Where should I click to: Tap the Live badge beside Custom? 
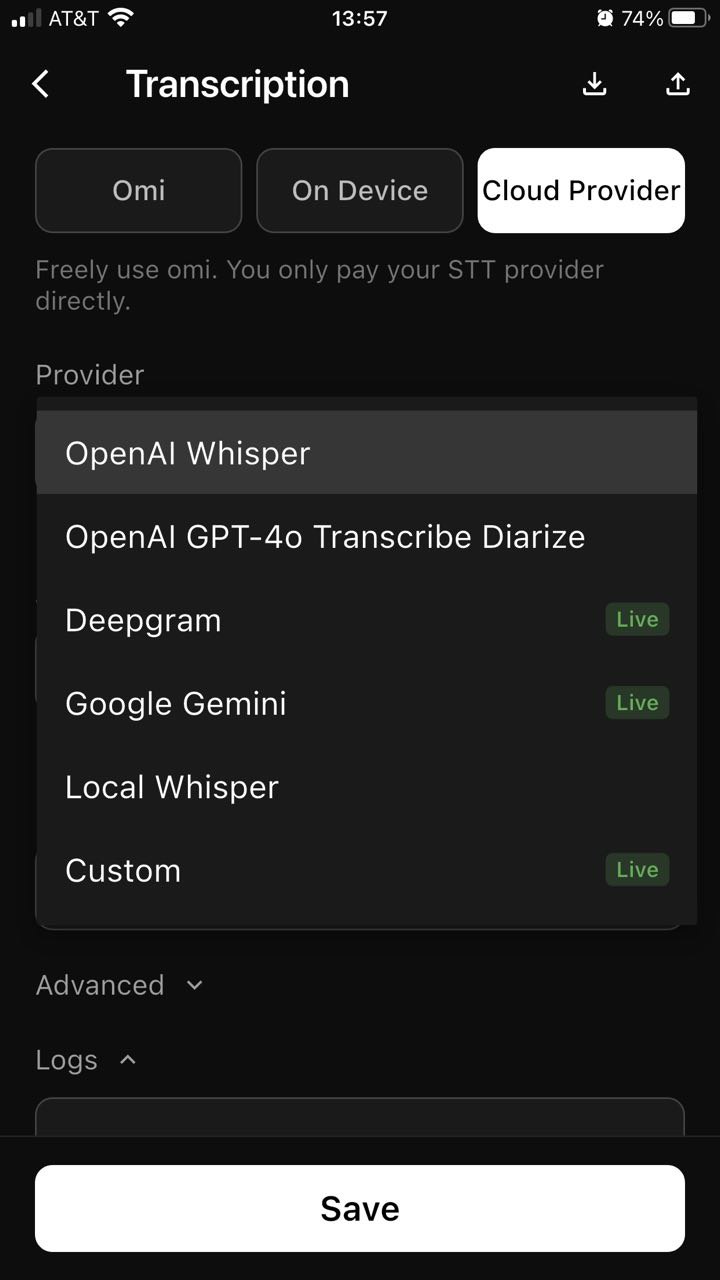click(x=637, y=870)
